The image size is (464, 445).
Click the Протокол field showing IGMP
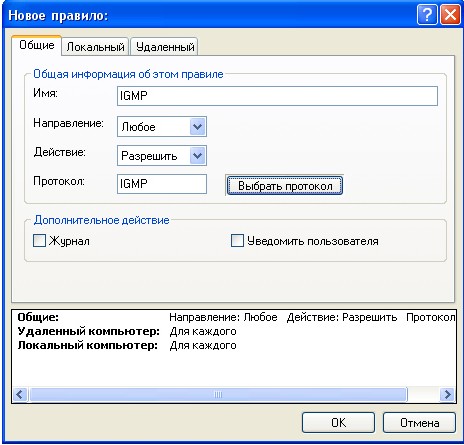(162, 184)
